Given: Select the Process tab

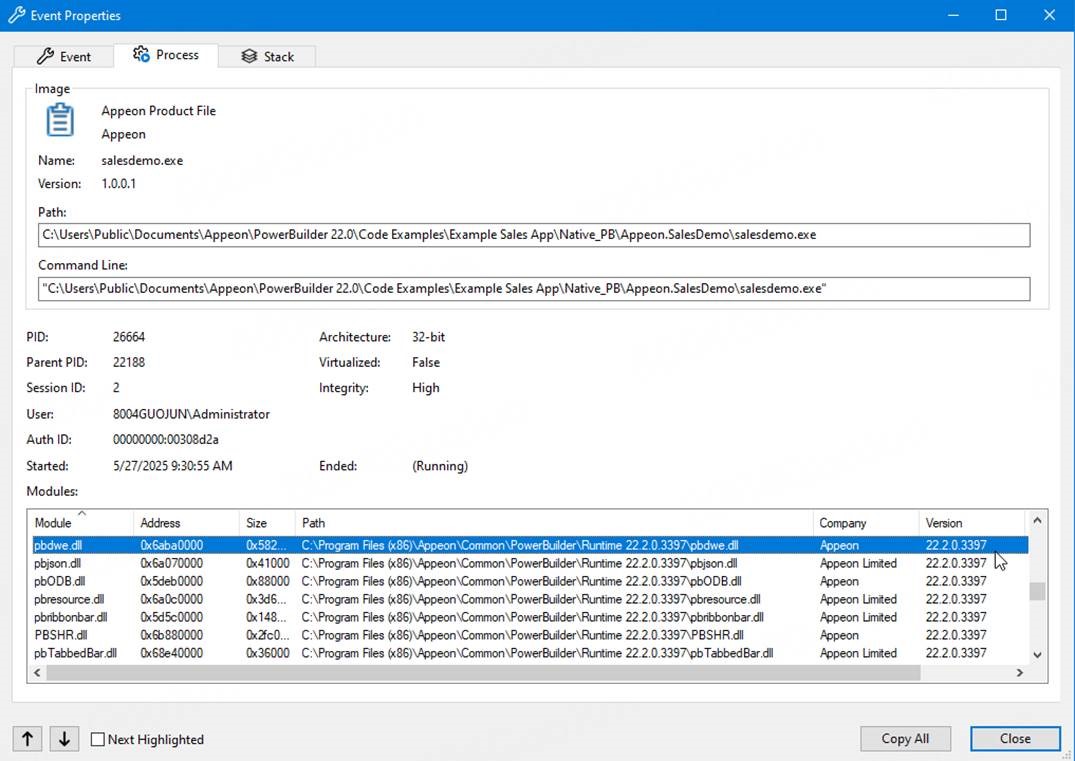Looking at the screenshot, I should (166, 55).
